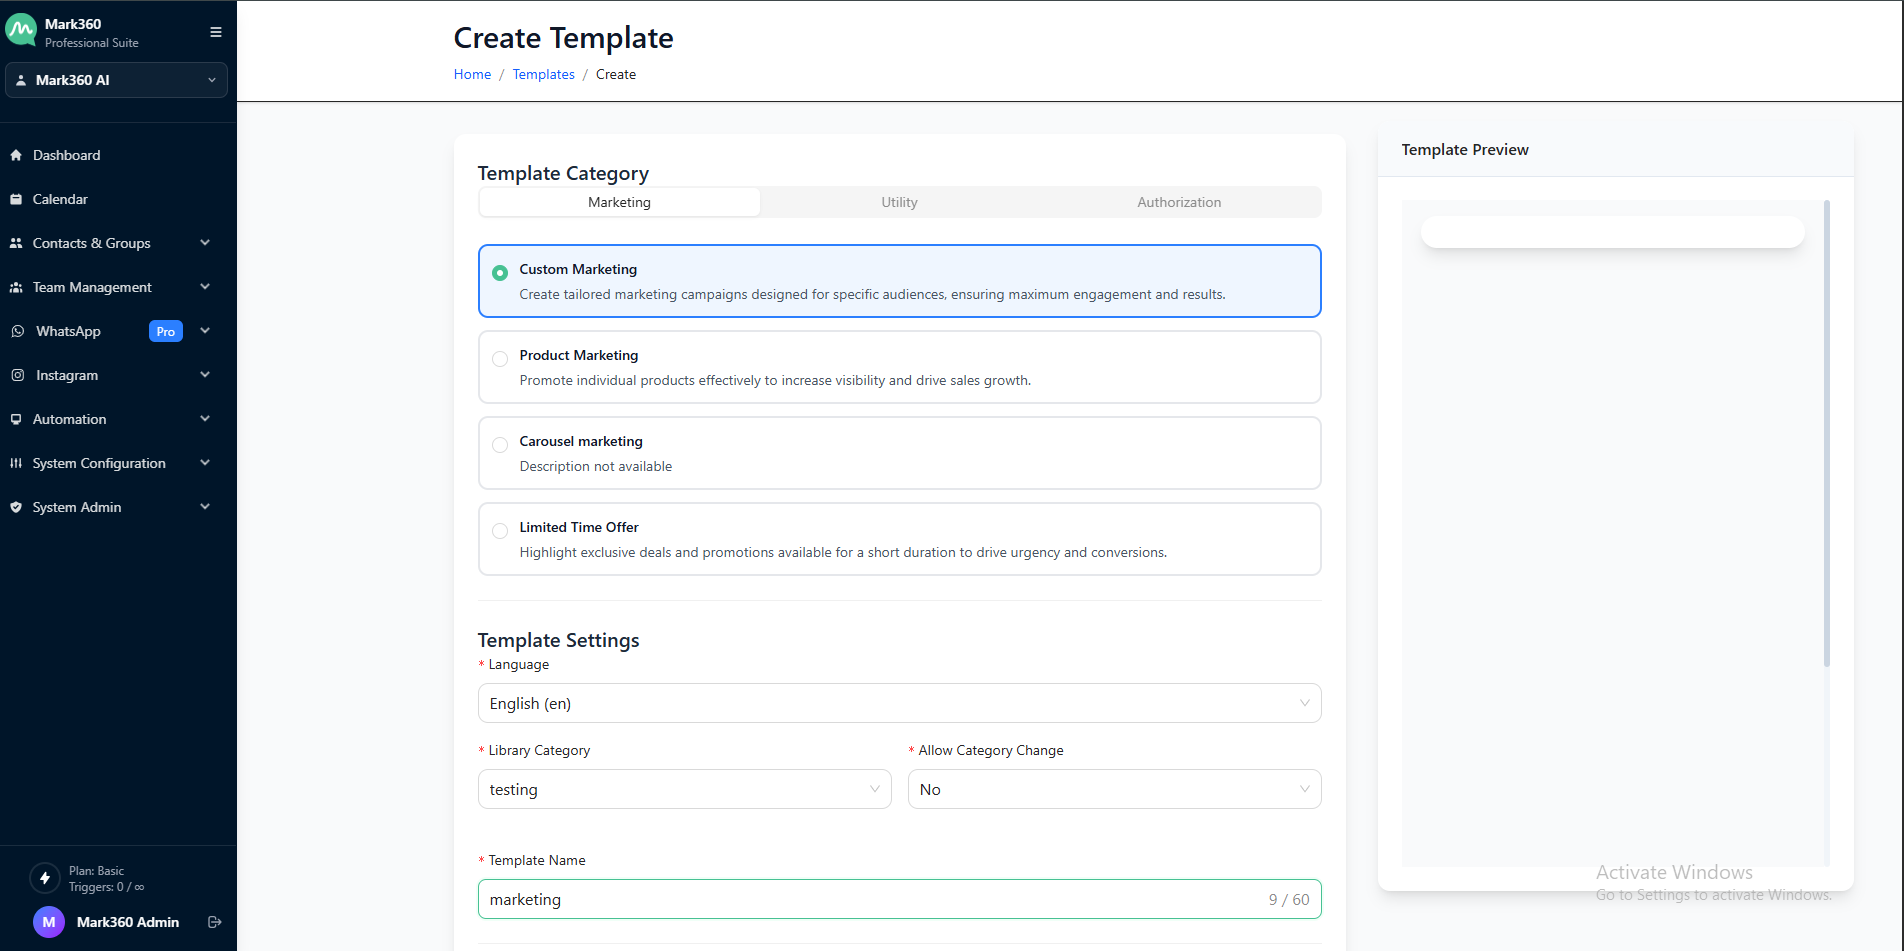Click the Mark360 logo icon
Viewport: 1904px width, 951px height.
21,31
